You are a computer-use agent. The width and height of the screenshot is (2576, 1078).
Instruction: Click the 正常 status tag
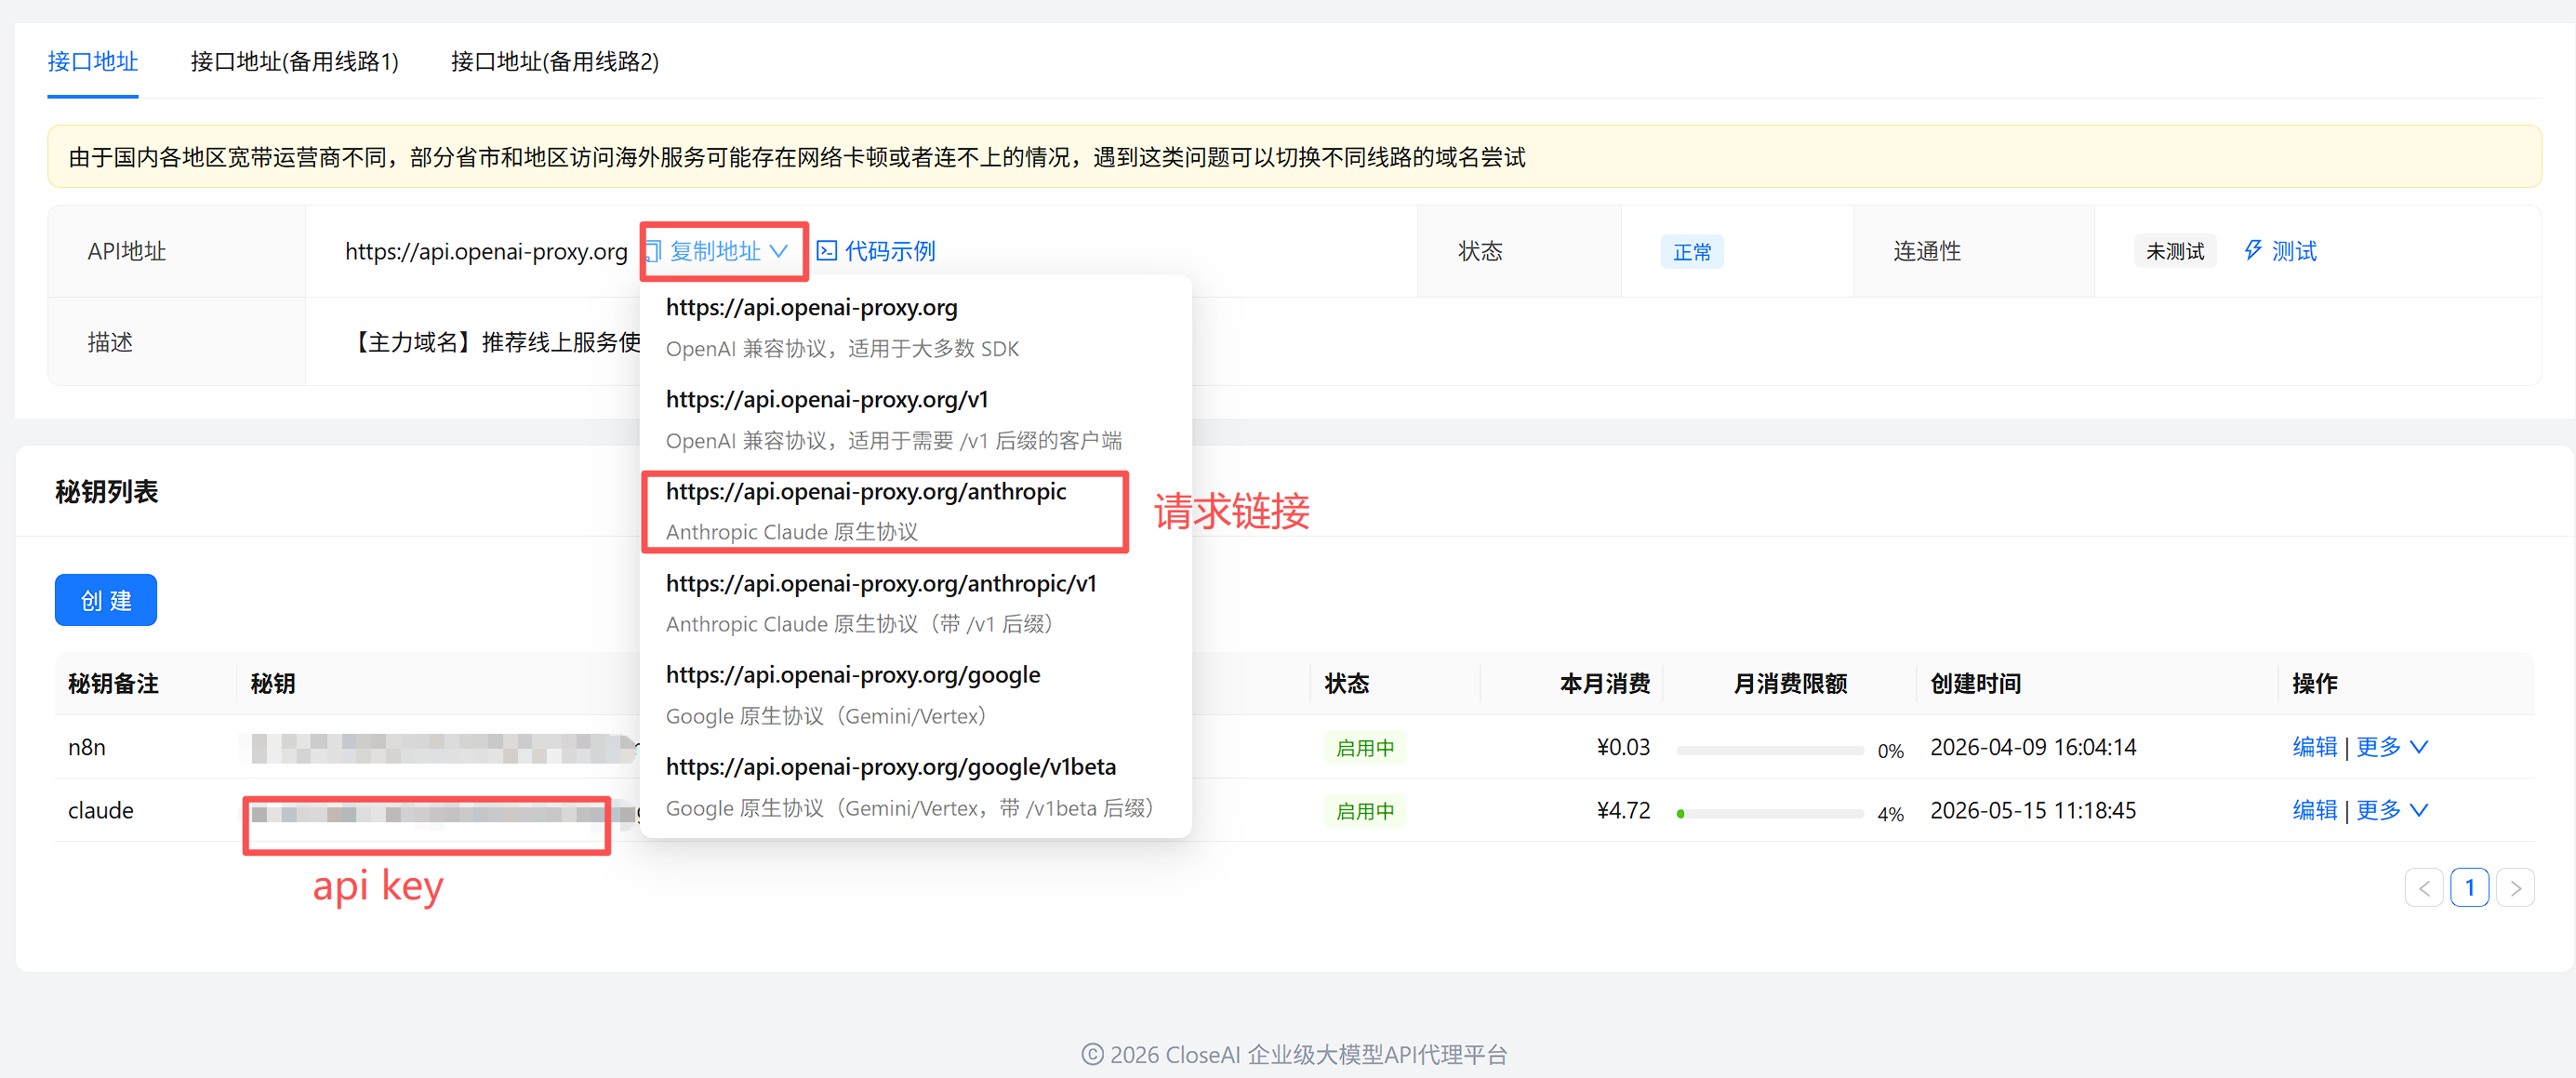coord(1691,252)
